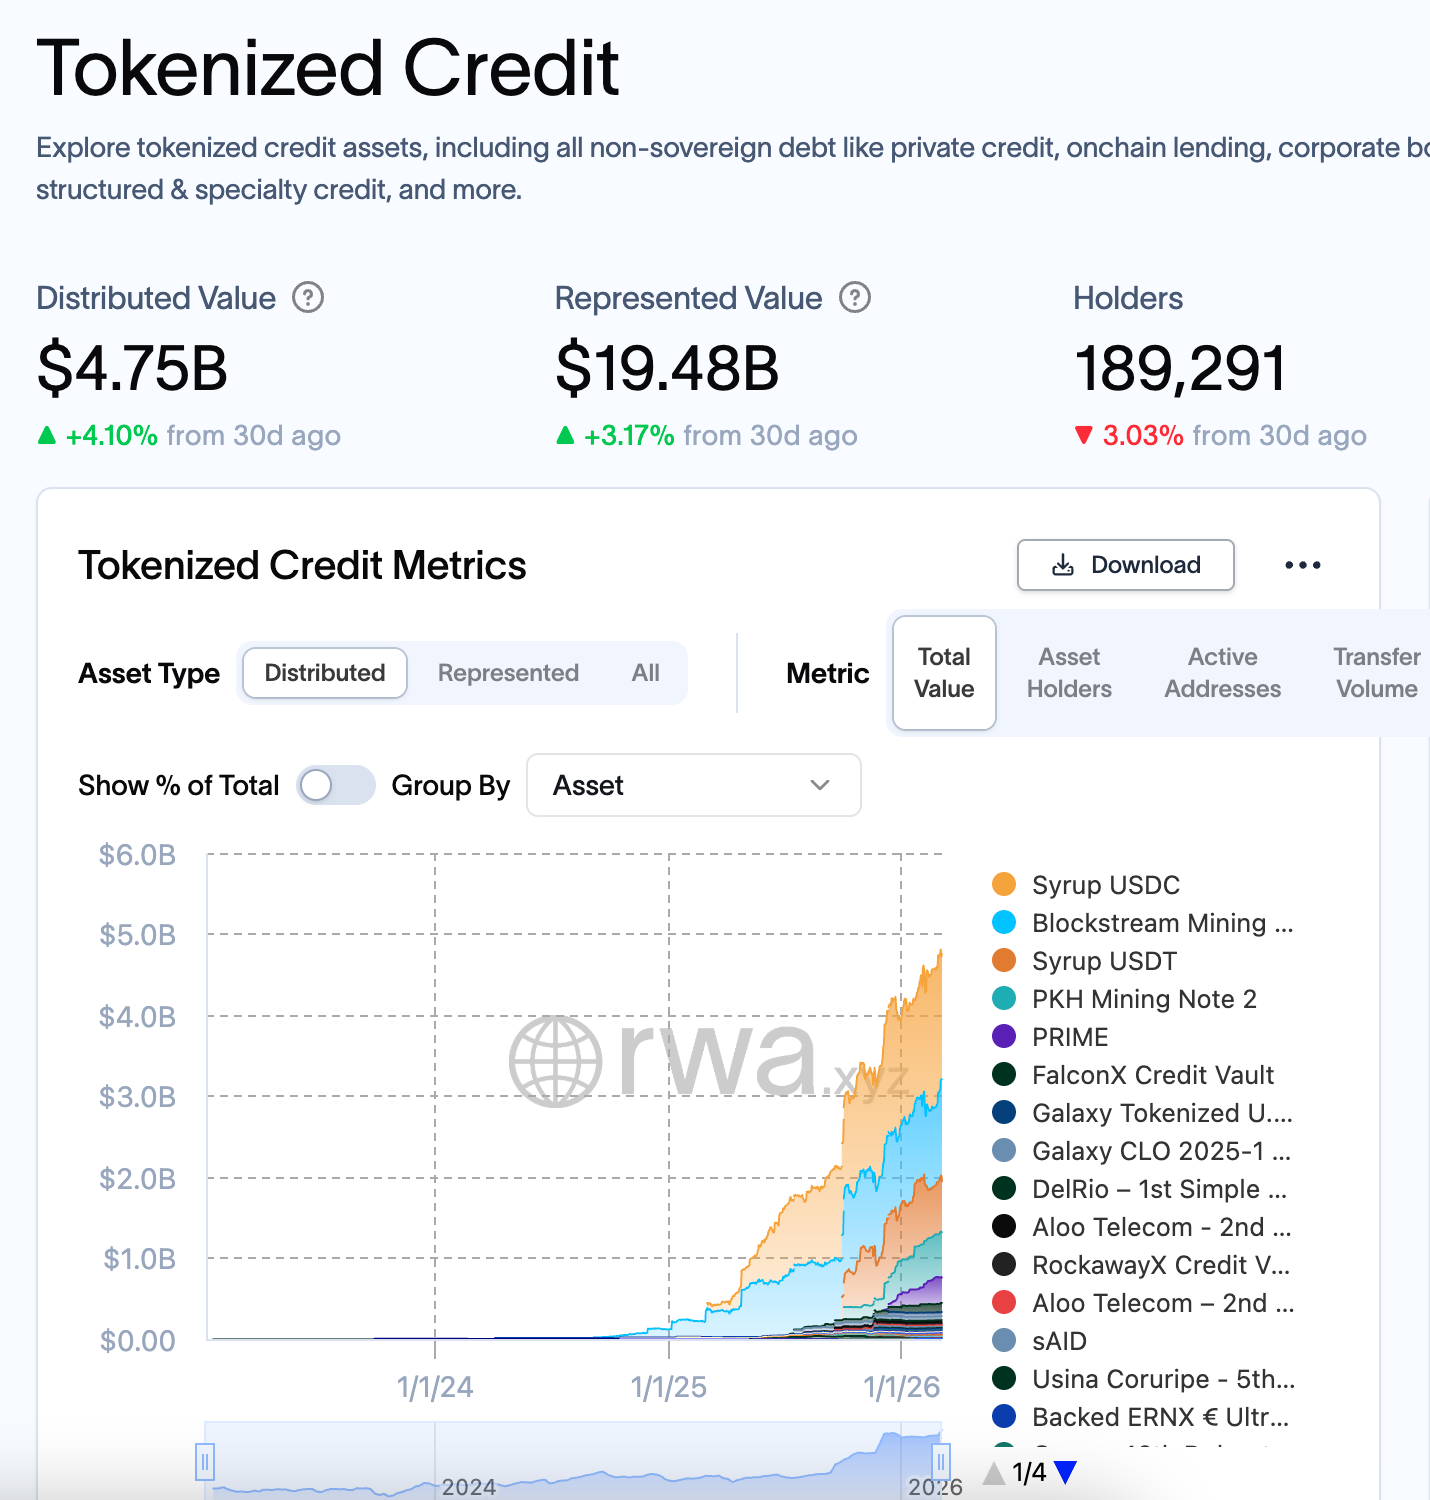Screen dimensions: 1430x1500
Task: Open the three-dots more options menu
Action: point(1302,565)
